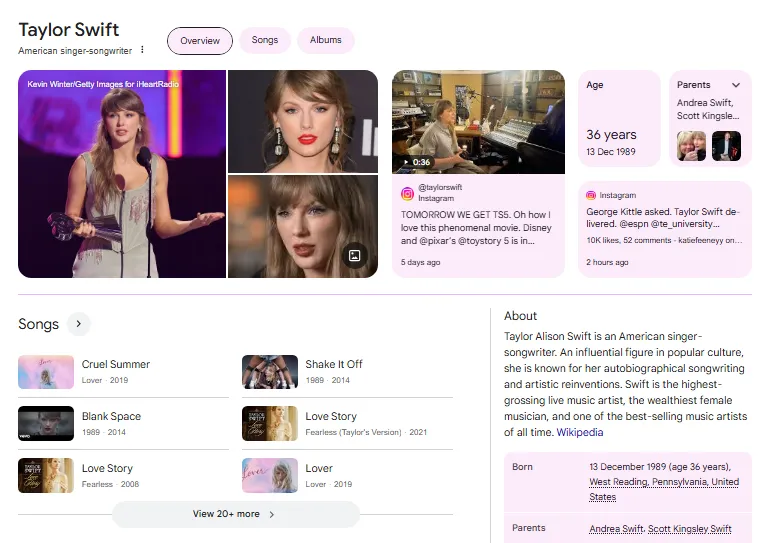The height and width of the screenshot is (543, 760).
Task: Open the image gallery icon on the photo collage
Action: pos(354,256)
